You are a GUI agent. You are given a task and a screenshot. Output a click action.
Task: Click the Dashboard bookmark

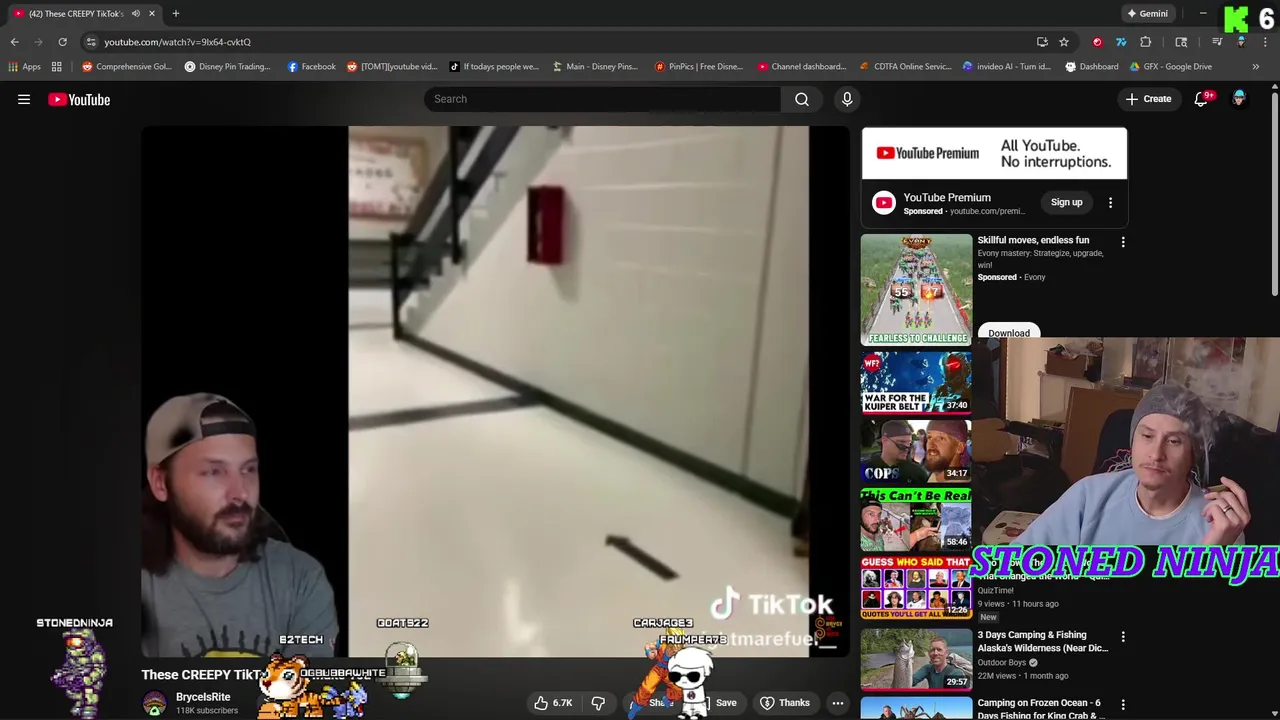pos(1091,67)
